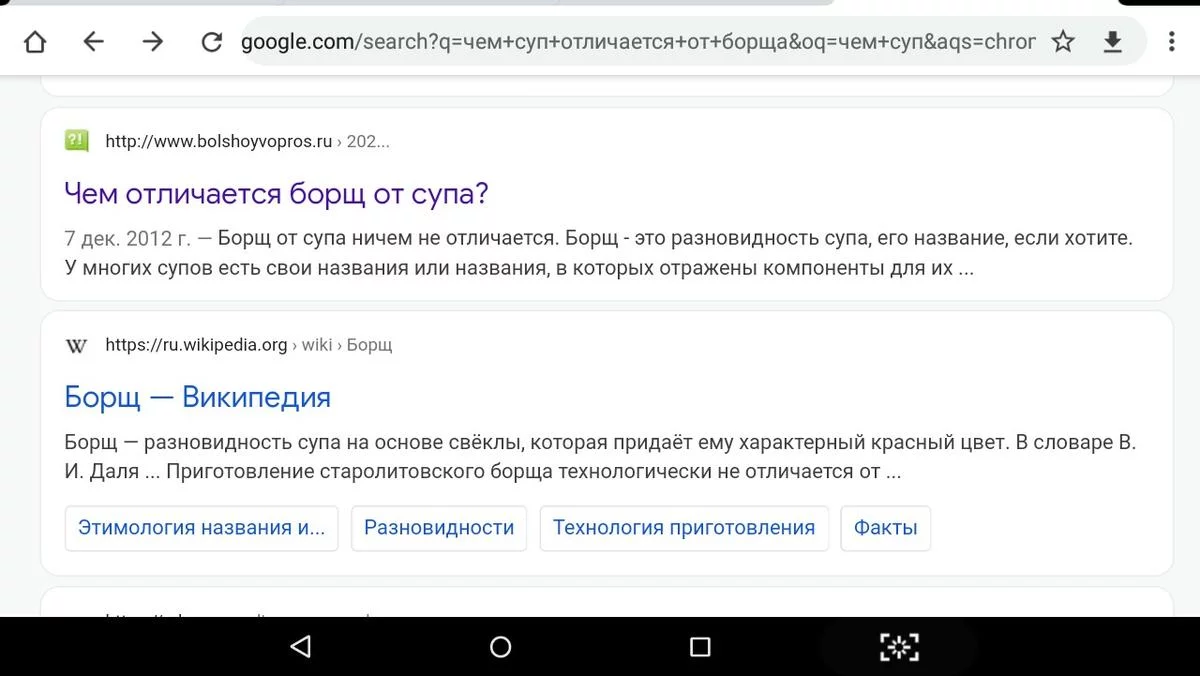Select 'Этимология названия и...' chip
Screen dimensions: 1200x676
click(x=201, y=528)
